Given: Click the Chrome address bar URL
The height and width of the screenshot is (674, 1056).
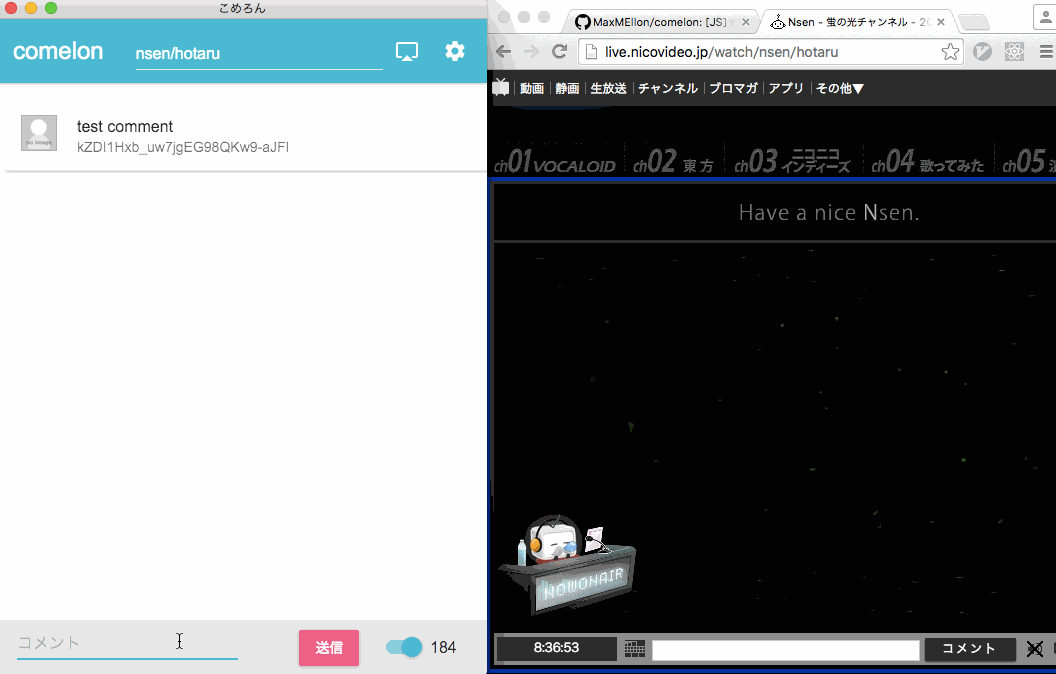Looking at the screenshot, I should 721,52.
